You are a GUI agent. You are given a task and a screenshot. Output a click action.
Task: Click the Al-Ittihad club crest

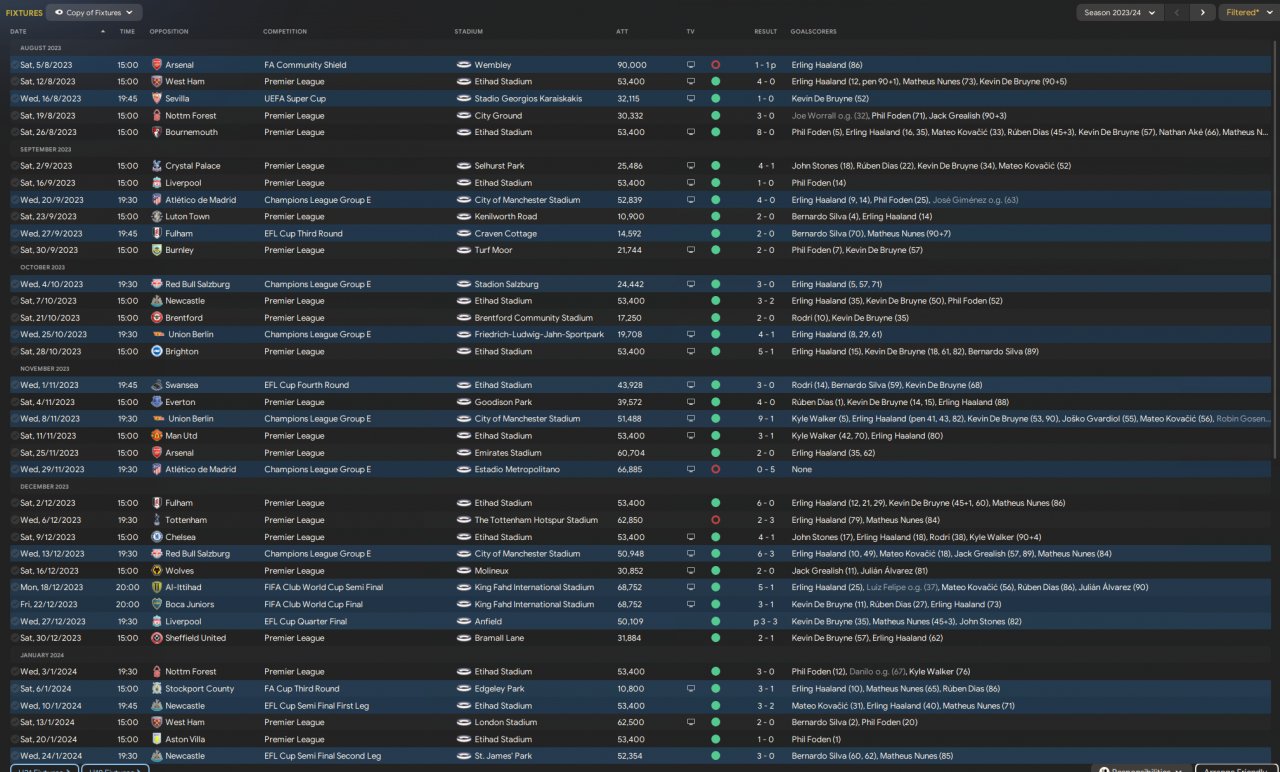click(157, 588)
